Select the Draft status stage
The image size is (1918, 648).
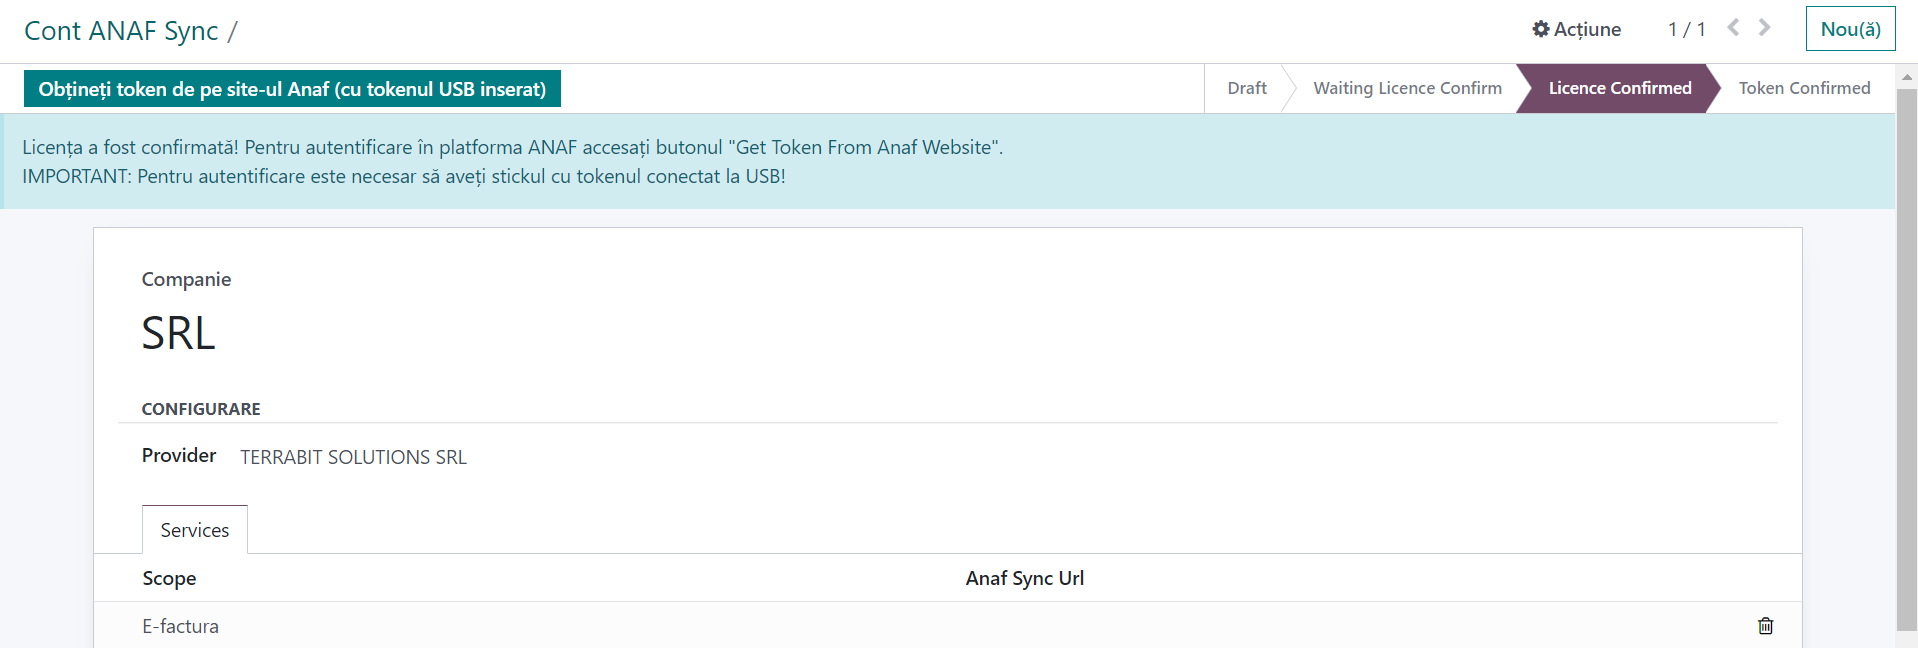coord(1247,88)
